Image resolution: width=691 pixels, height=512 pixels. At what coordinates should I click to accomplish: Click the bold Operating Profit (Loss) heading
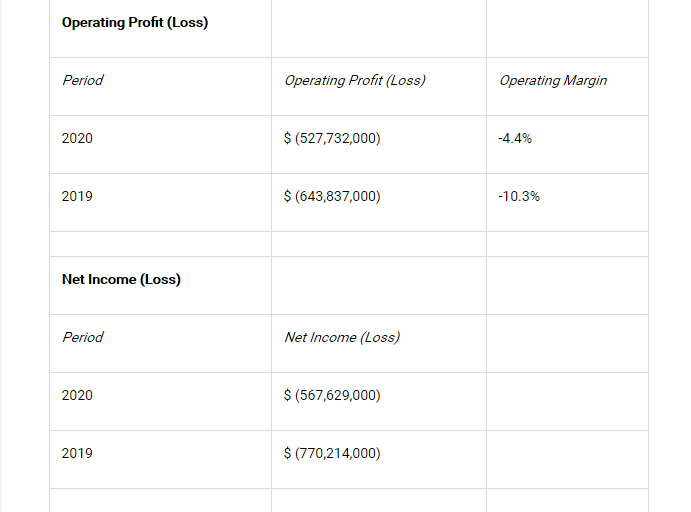[135, 23]
